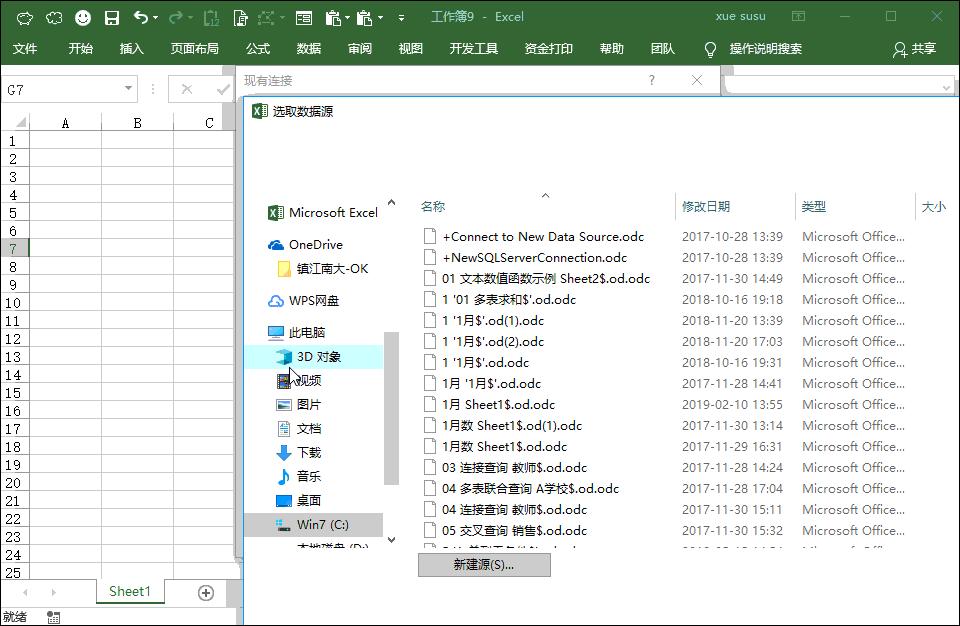
Task: Click the form icon in the quick access toolbar
Action: pyautogui.click(x=304, y=18)
